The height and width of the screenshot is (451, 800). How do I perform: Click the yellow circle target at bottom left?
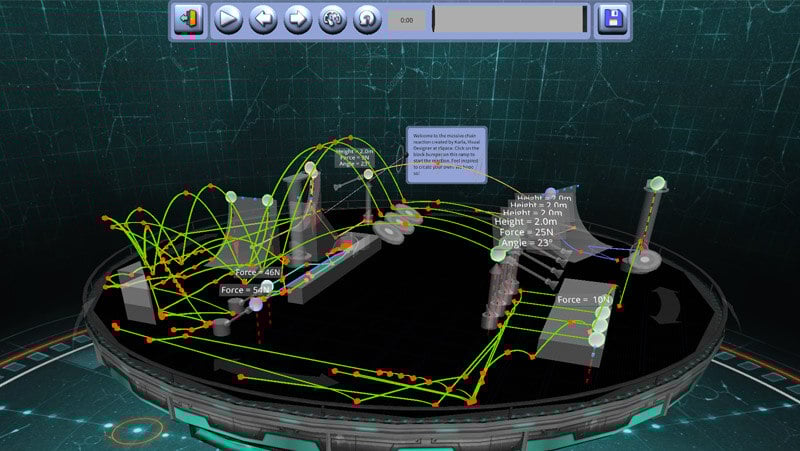pos(137,432)
